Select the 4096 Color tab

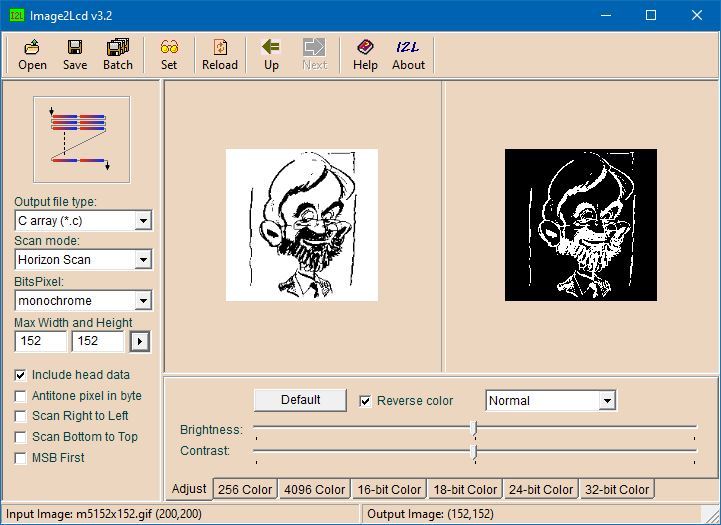pos(315,490)
